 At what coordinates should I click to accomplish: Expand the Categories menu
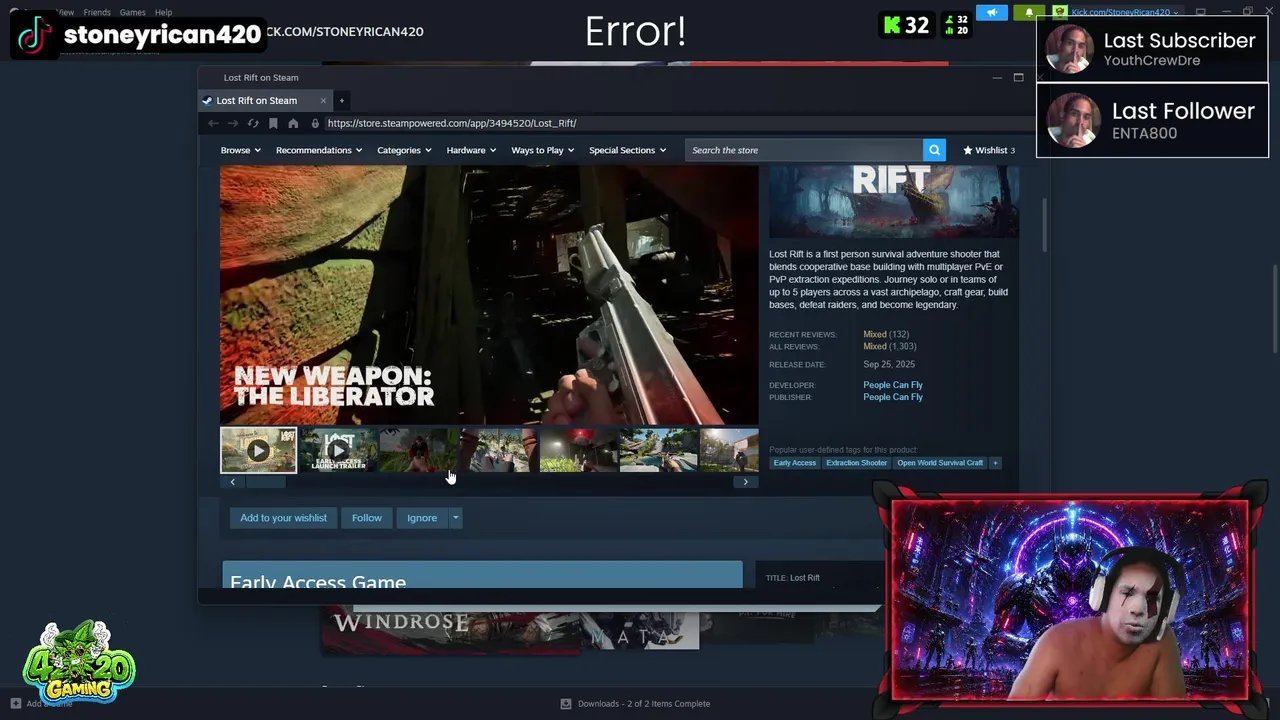pyautogui.click(x=404, y=150)
